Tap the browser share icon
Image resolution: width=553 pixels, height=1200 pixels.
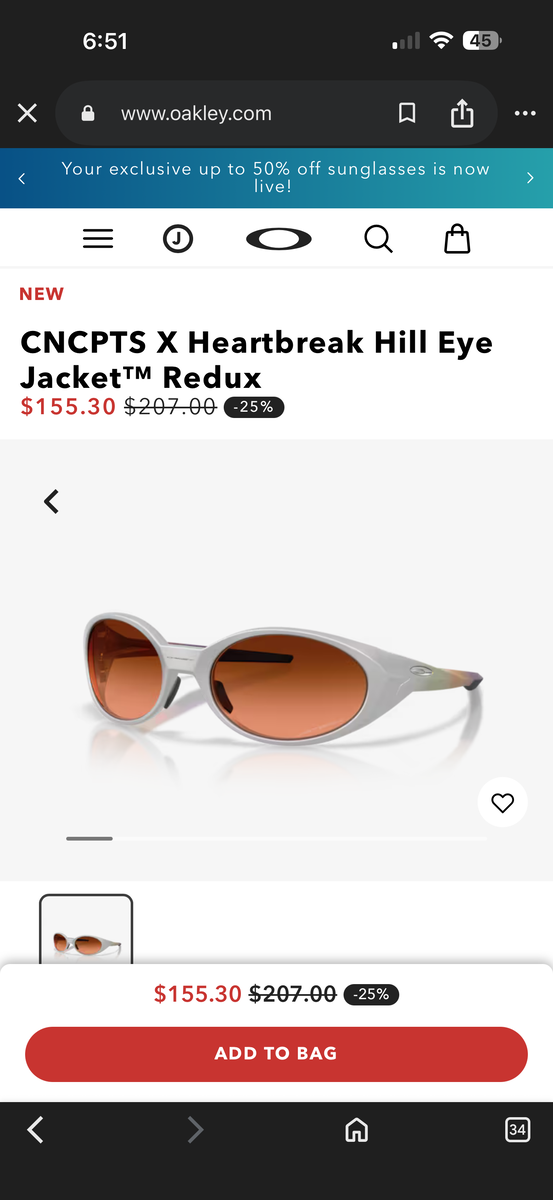pyautogui.click(x=462, y=113)
